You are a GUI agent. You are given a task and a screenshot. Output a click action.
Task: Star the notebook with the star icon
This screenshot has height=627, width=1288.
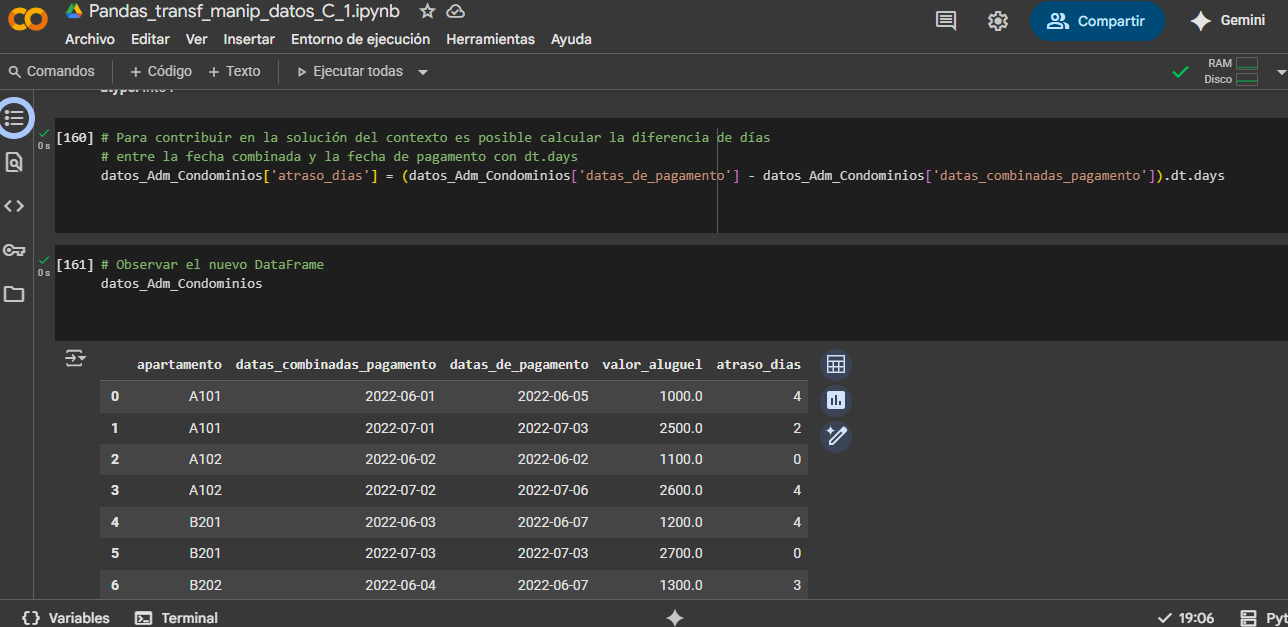click(427, 11)
